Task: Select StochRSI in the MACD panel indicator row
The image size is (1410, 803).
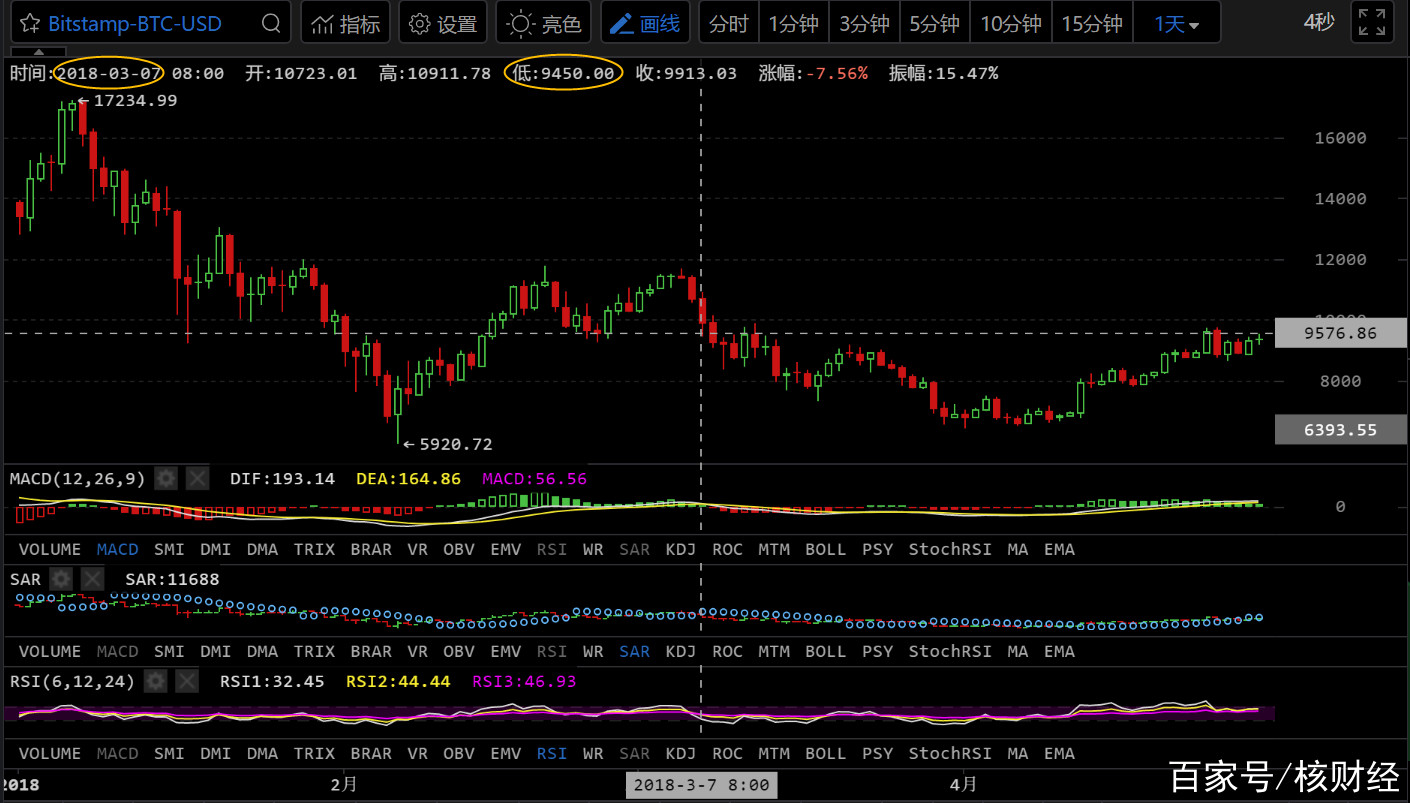Action: point(950,549)
